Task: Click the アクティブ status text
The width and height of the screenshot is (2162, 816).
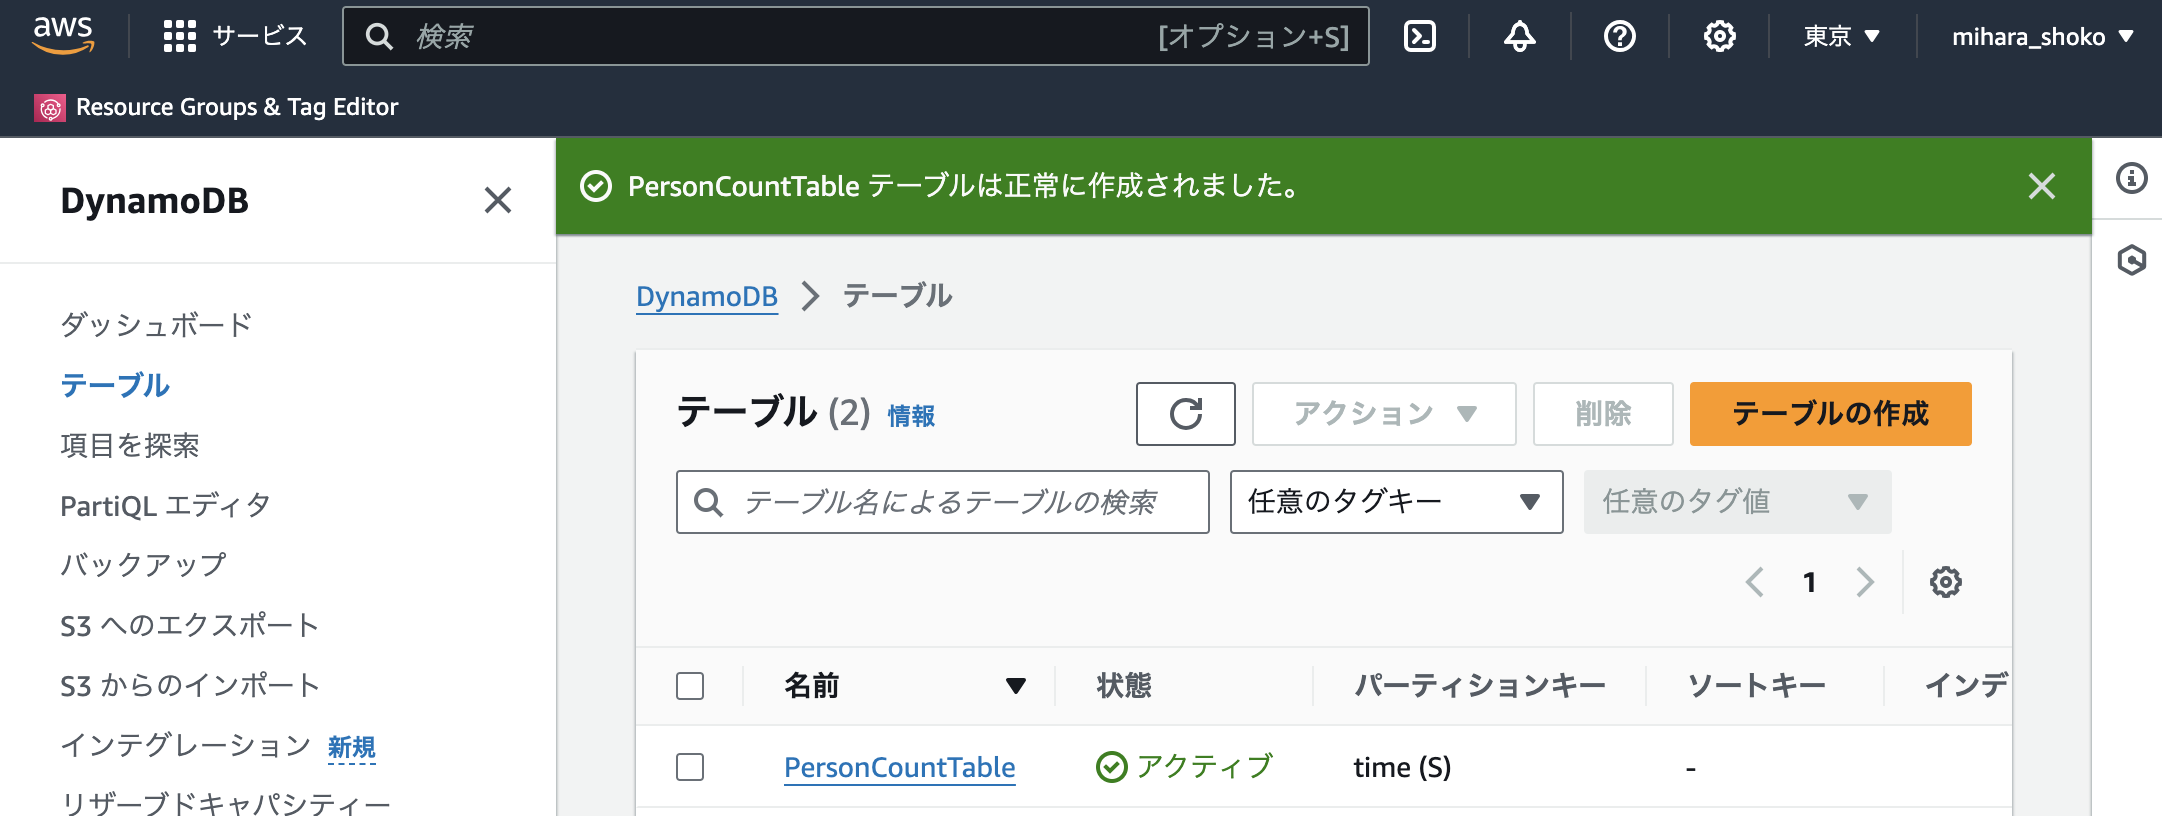Action: pos(1205,767)
